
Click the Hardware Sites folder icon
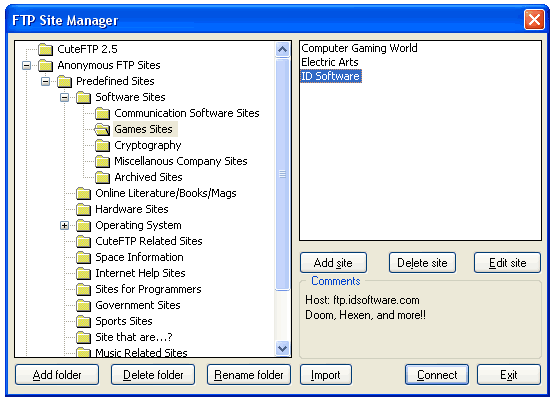click(83, 209)
